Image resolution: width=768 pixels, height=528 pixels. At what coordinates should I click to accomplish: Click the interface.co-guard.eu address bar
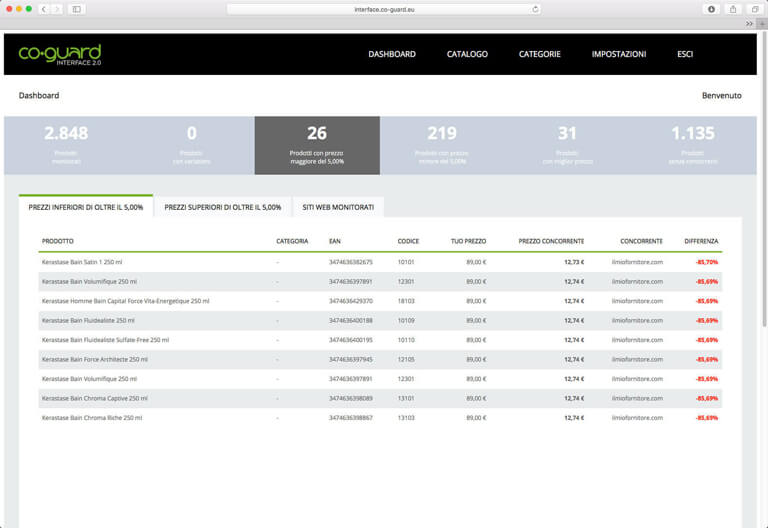coord(384,9)
